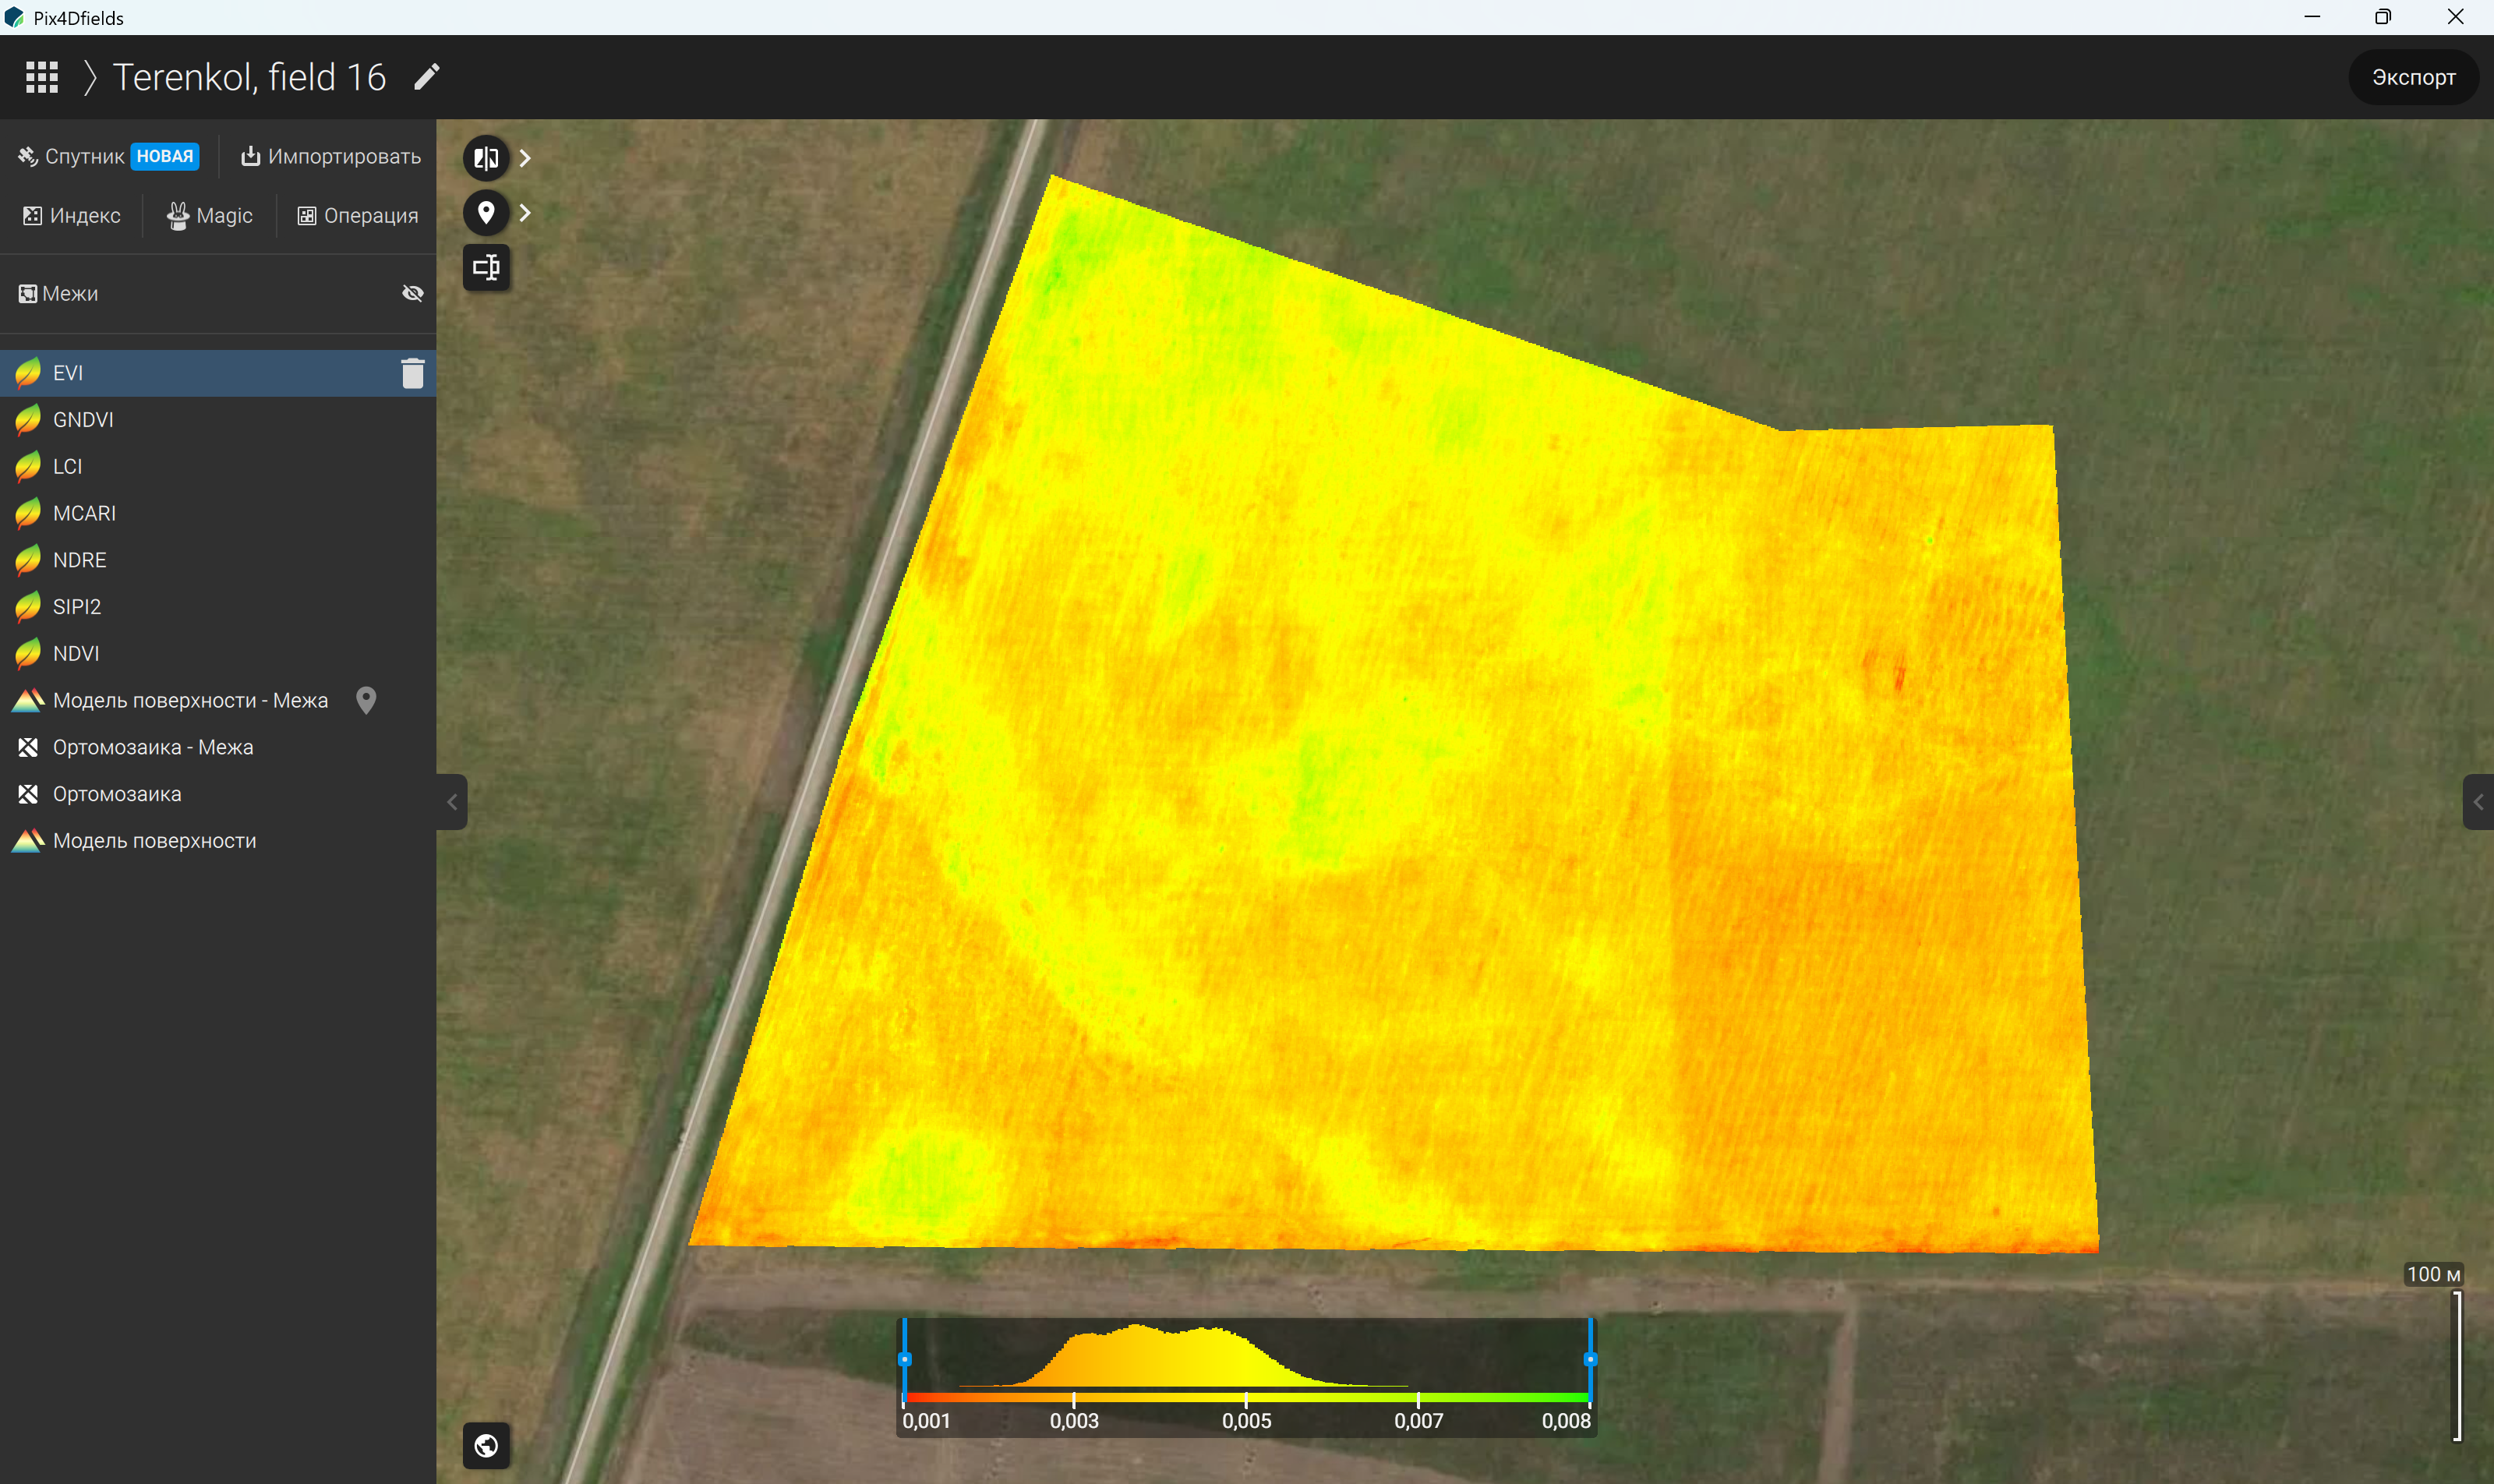Screen dimensions: 2494x1484
Task: Click the pin next to Модель поверхности - Межа
Action: [x=366, y=700]
